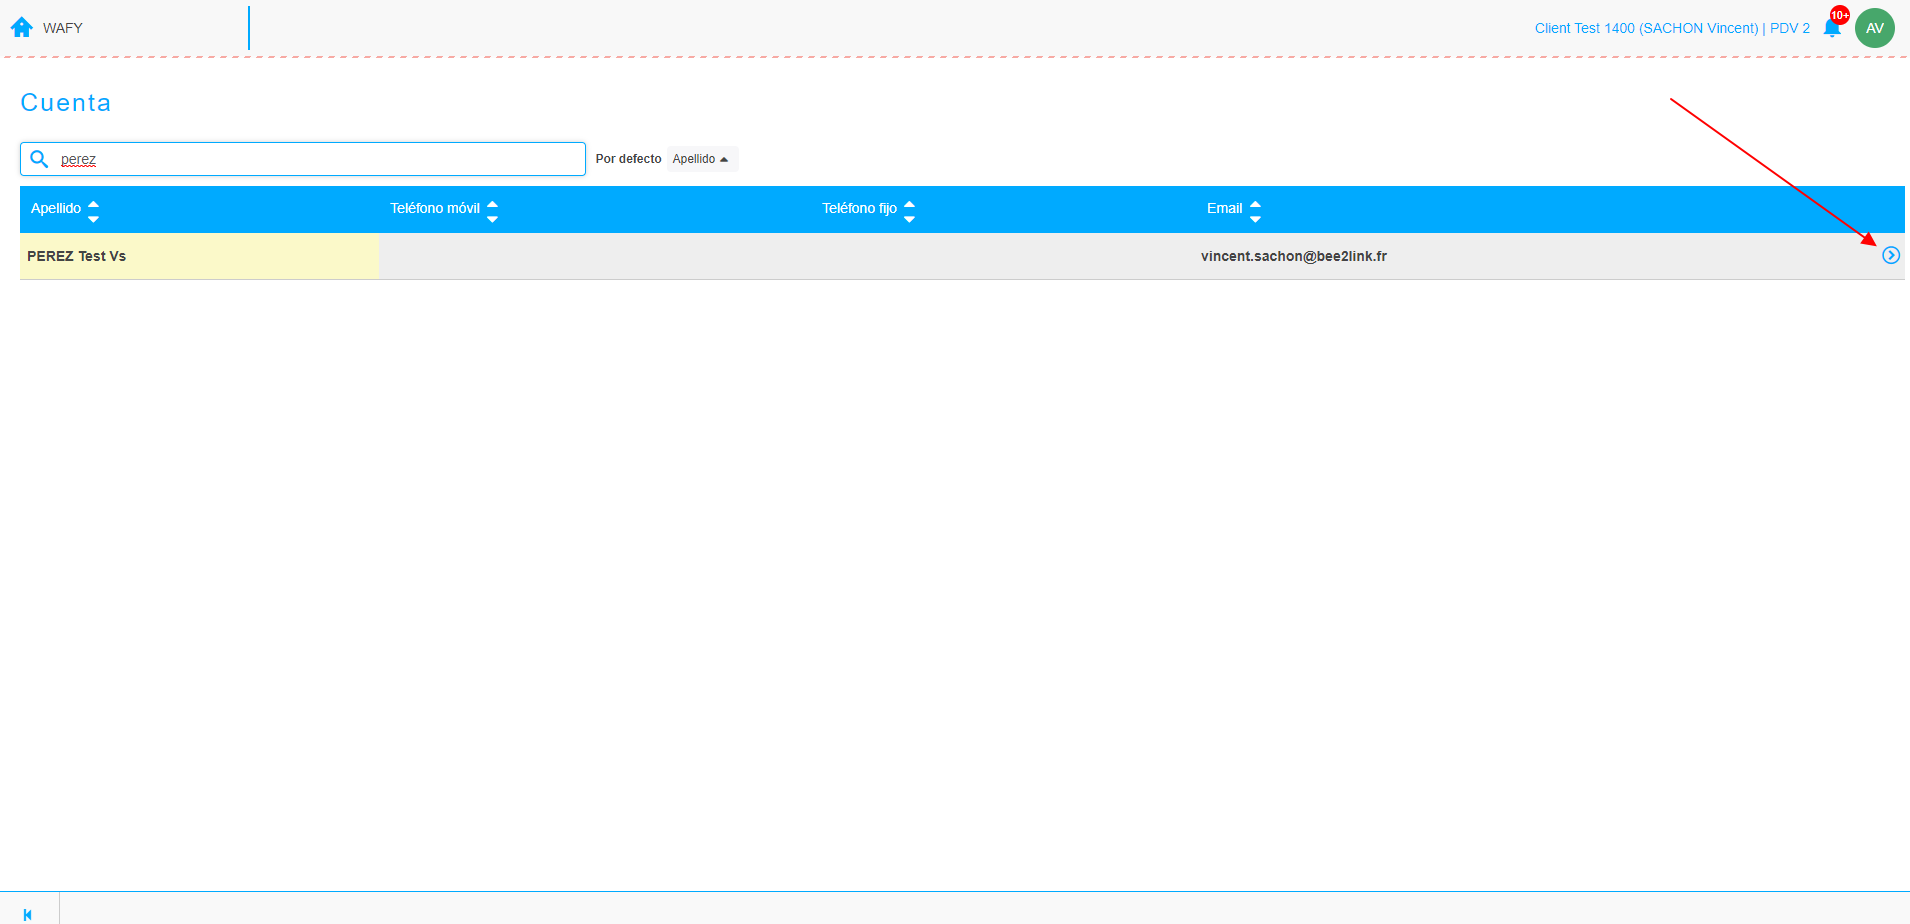
Task: Sort by Teléfono fijo column arrows
Action: 909,210
